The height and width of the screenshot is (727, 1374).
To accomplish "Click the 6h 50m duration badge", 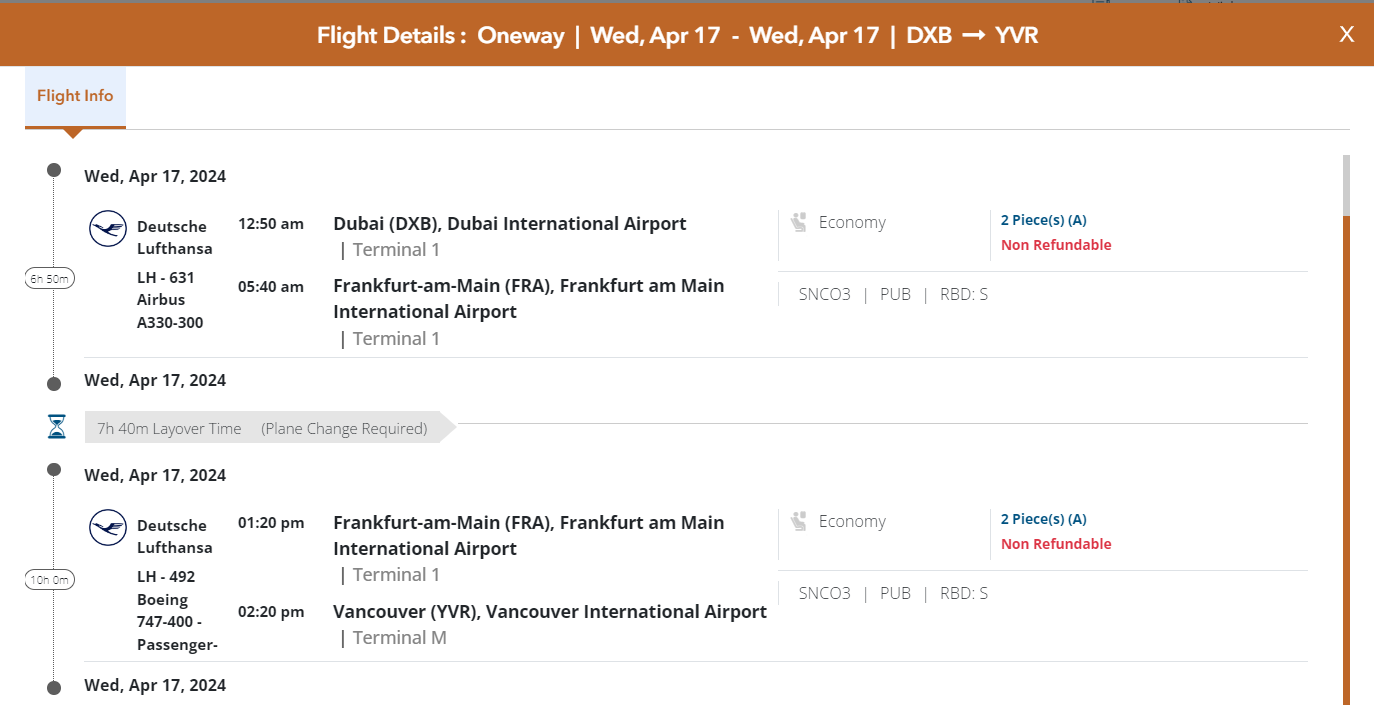I will coord(50,279).
